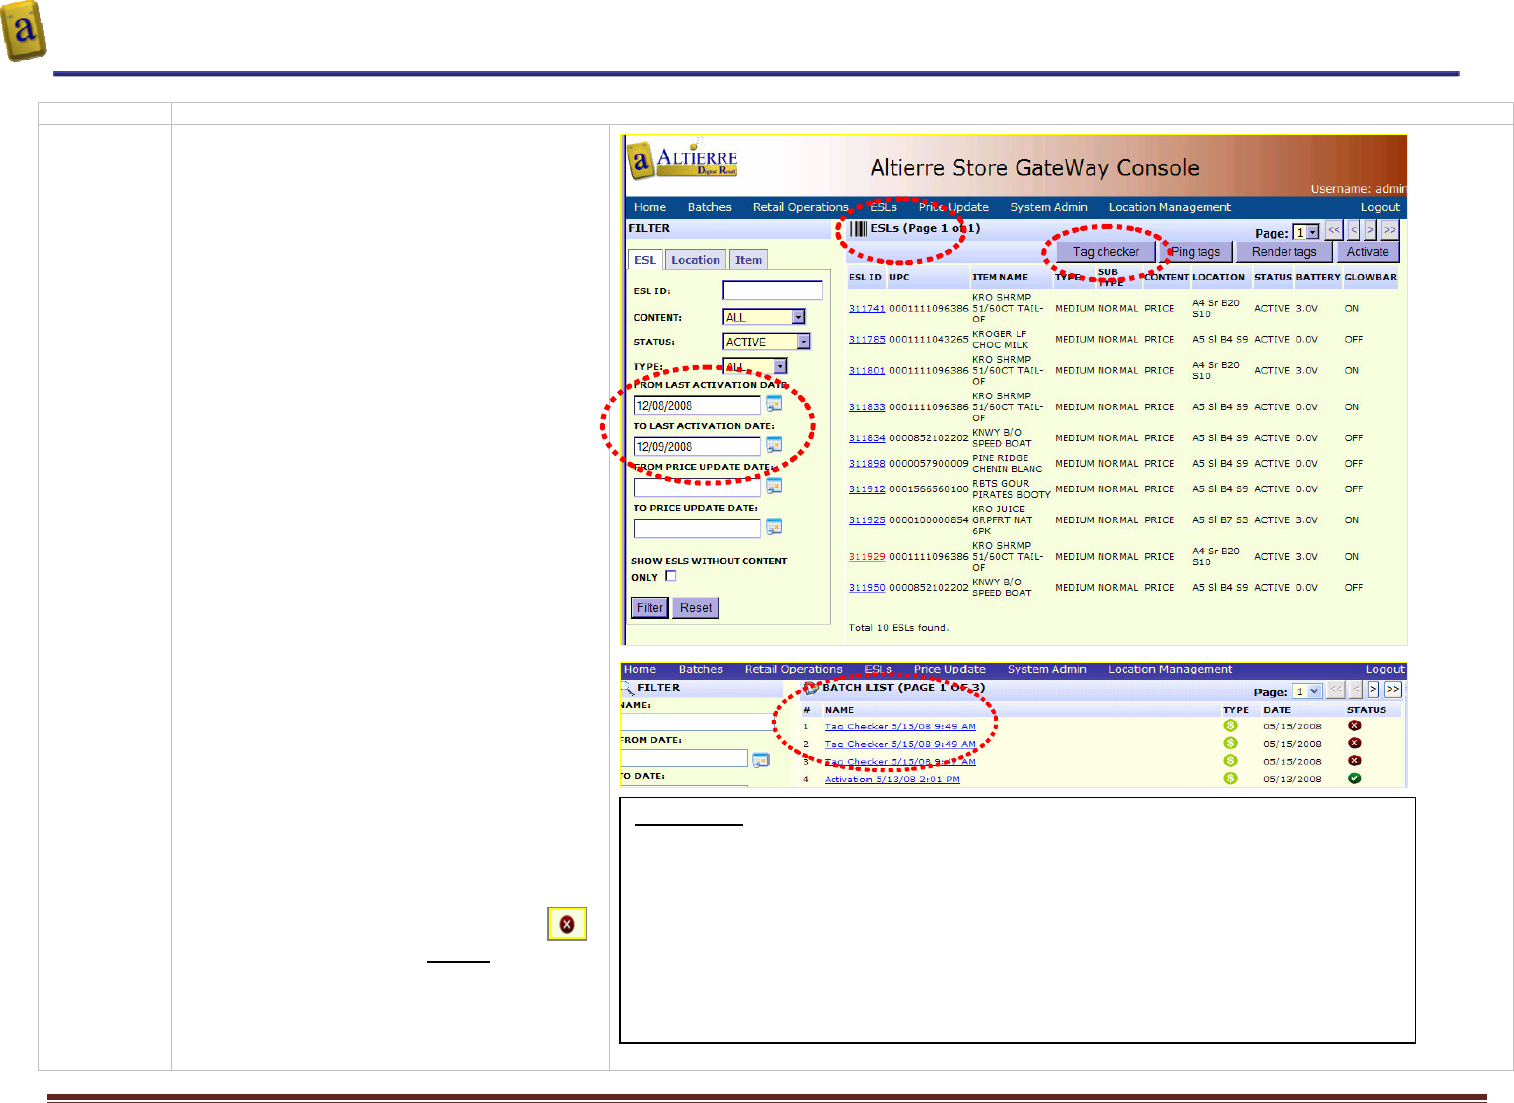
Task: Open Activation 5/13/08 2:01 PM batch link
Action: 892,779
